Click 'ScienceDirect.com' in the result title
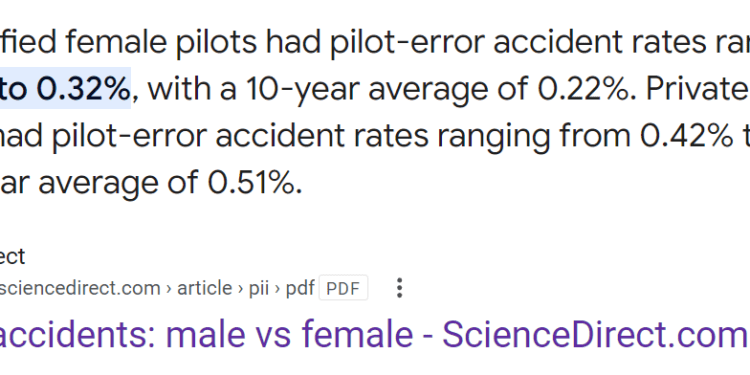Viewport: 750px width, 375px height. pos(596,335)
